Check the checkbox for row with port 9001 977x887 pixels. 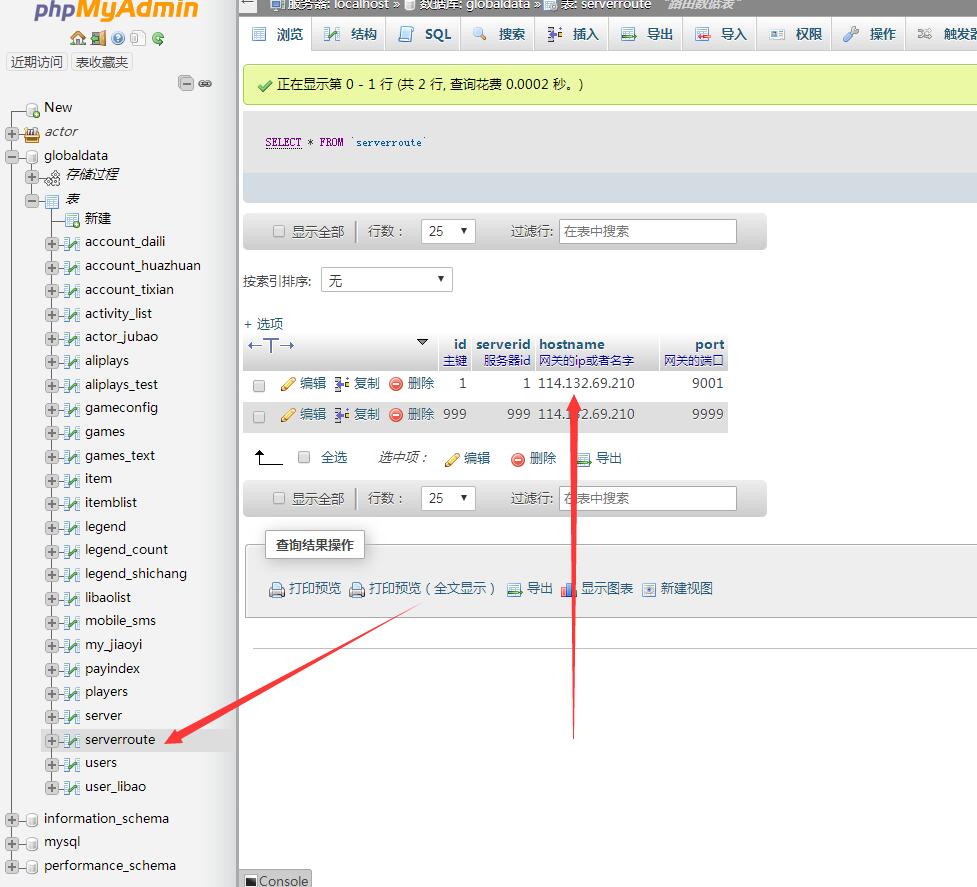259,385
